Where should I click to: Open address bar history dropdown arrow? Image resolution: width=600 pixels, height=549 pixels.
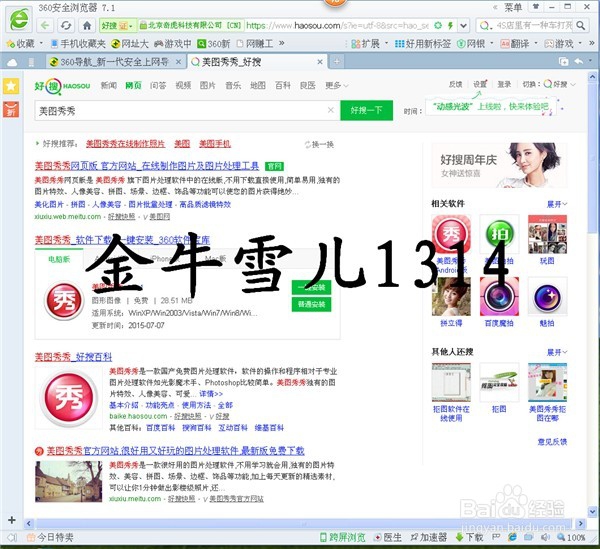pos(463,26)
